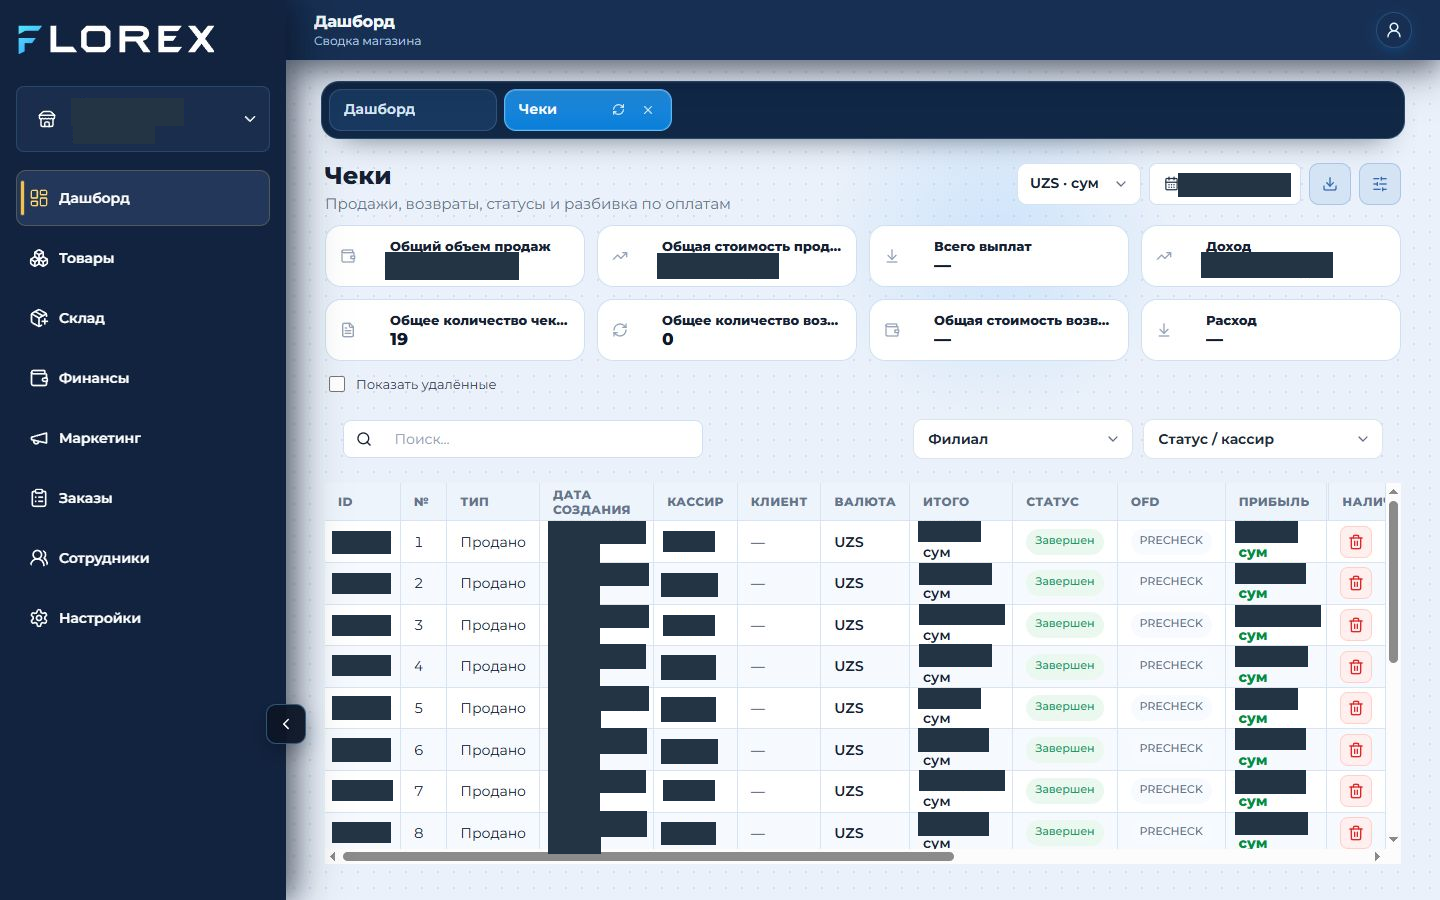Toggle the Показать удалённые checkbox
This screenshot has height=900, width=1440.
tap(337, 384)
